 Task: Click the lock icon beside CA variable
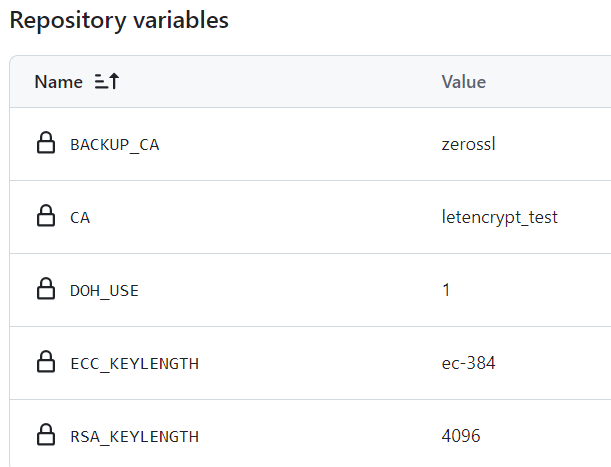click(x=46, y=215)
